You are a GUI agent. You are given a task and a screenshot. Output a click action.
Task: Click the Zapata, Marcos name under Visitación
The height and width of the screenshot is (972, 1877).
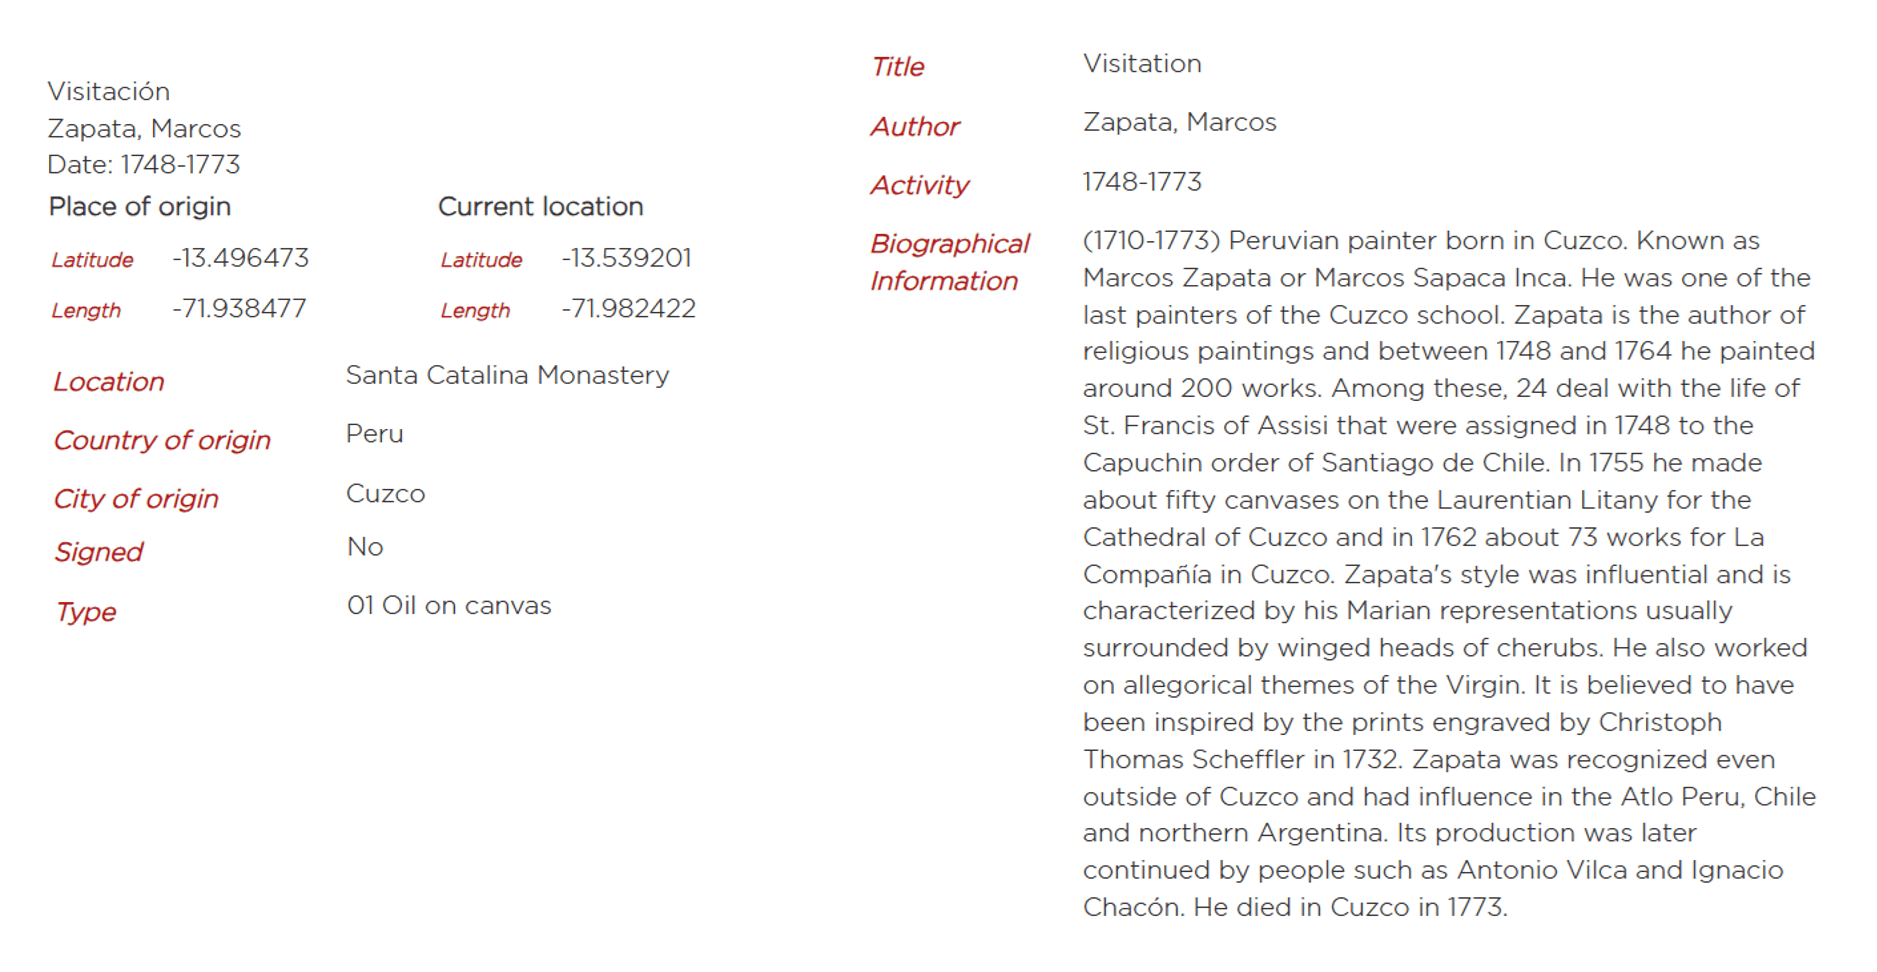[144, 129]
